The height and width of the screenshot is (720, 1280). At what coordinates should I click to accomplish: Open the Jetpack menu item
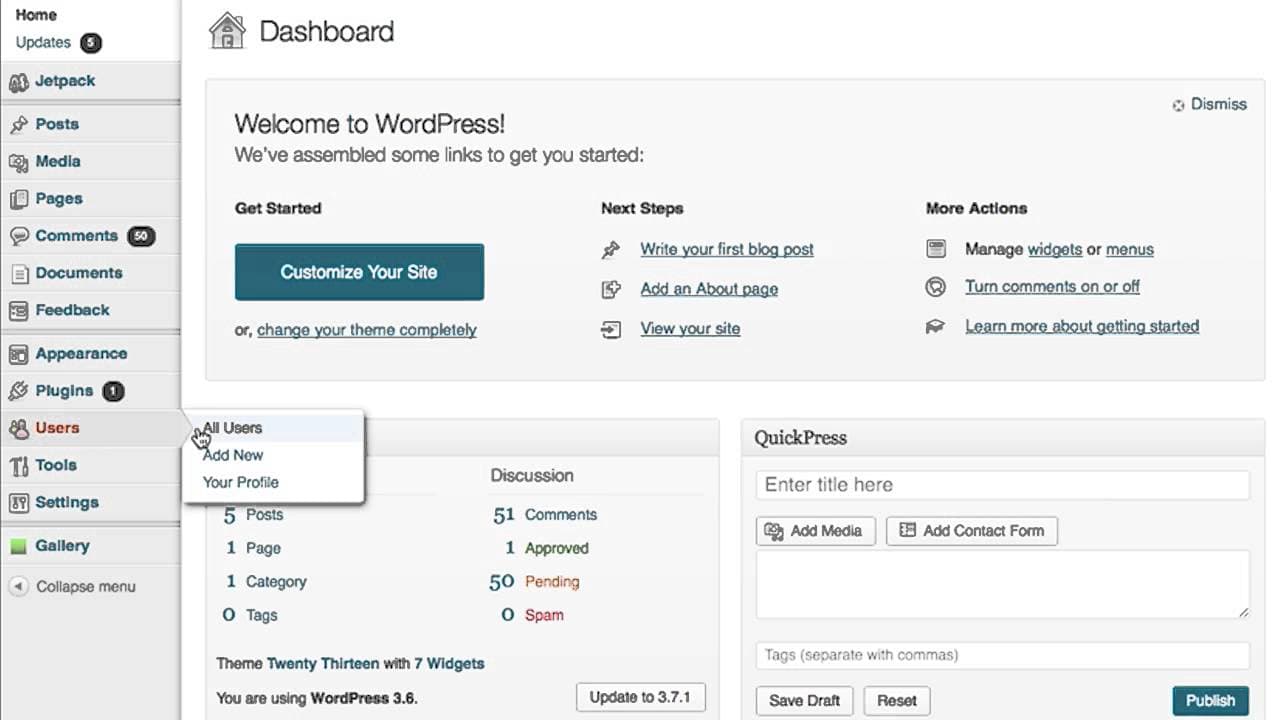pos(65,81)
